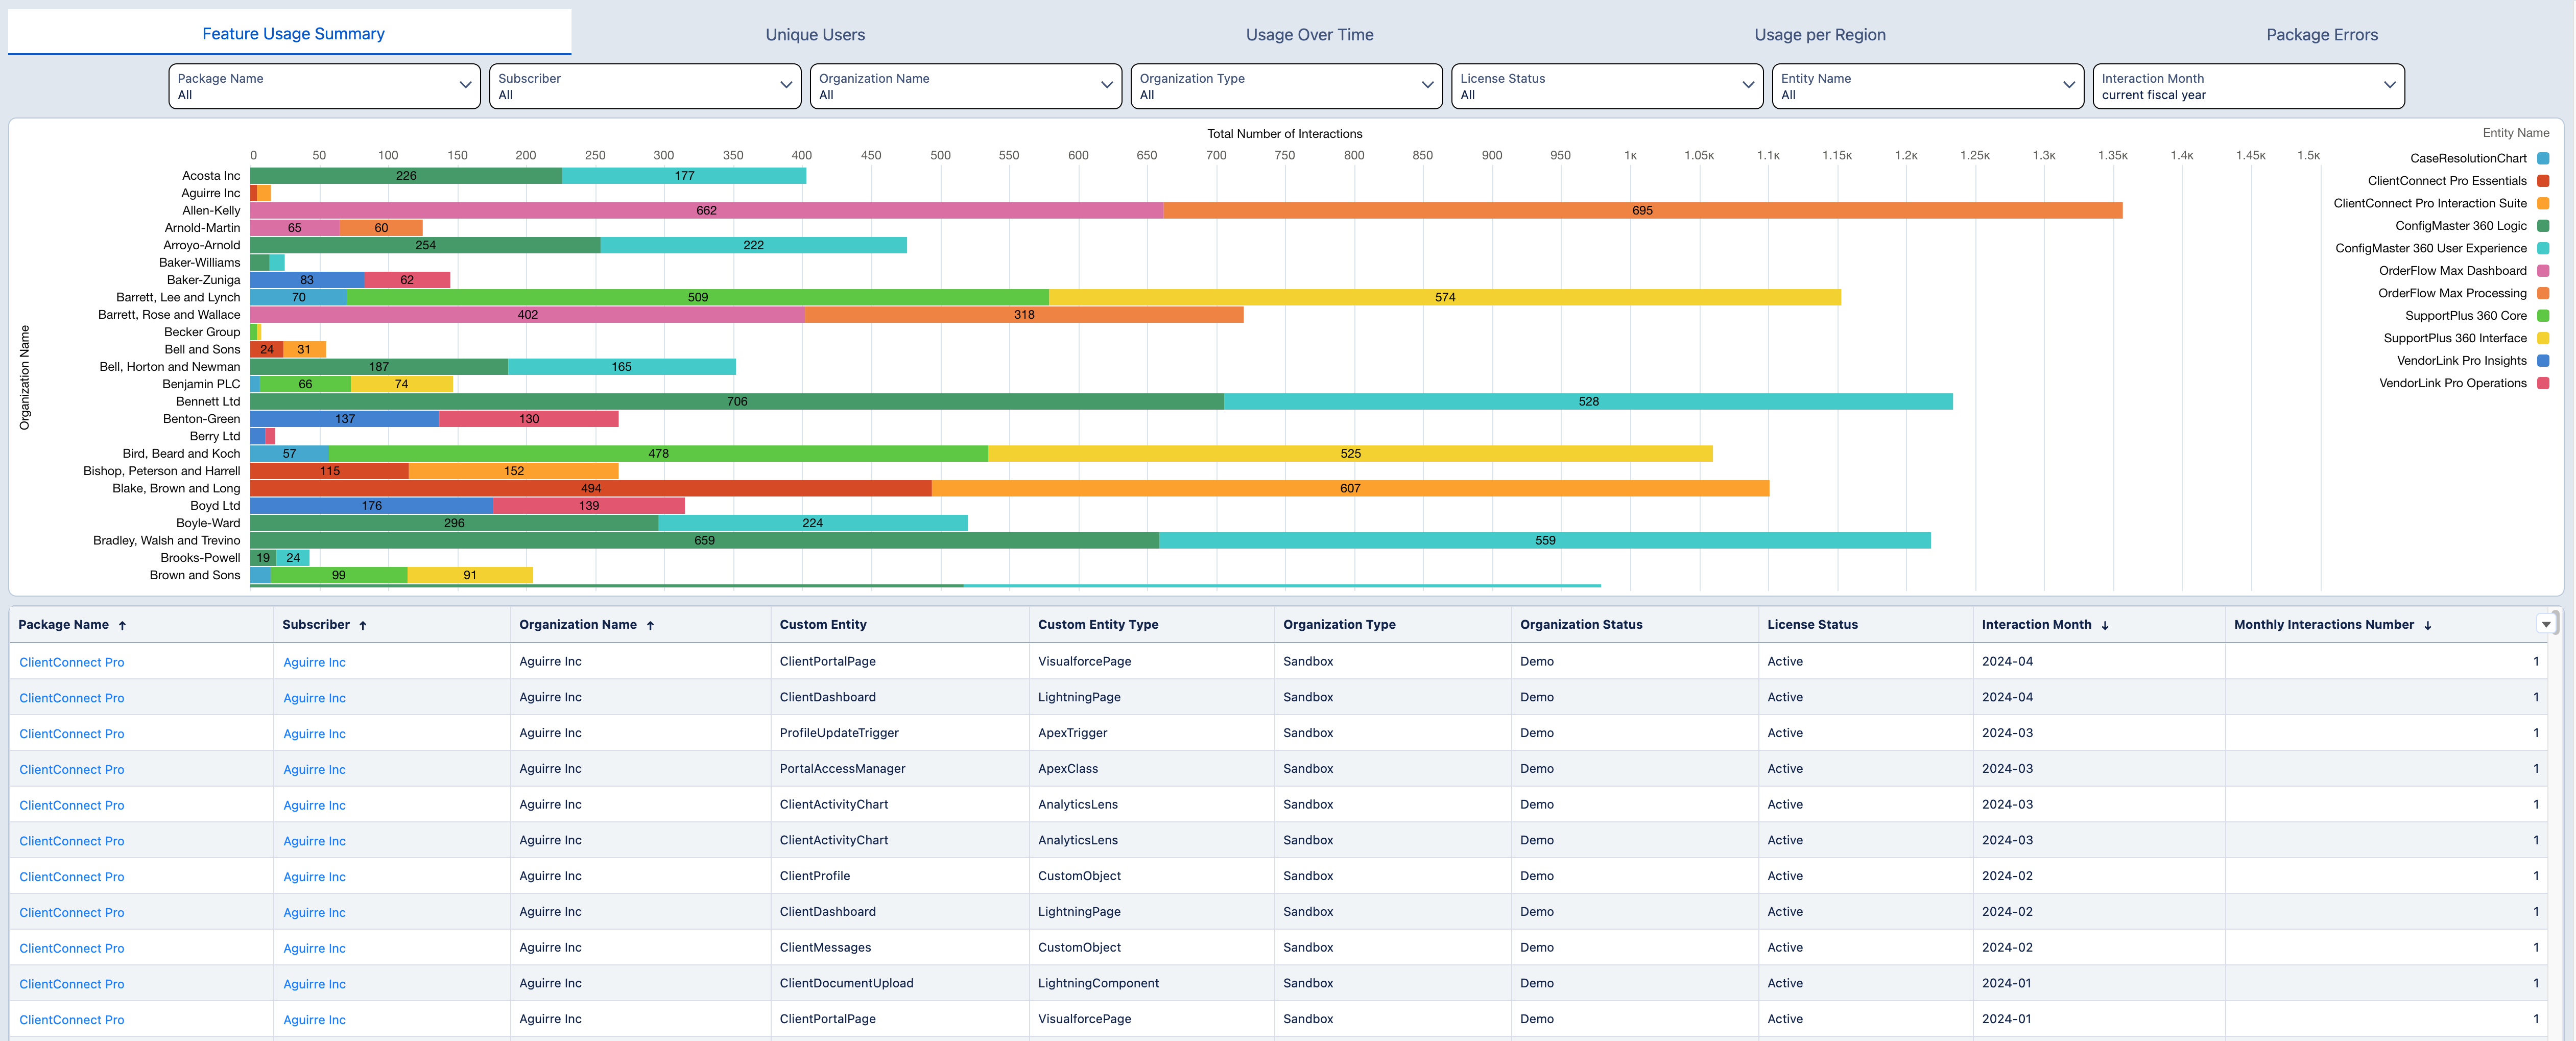Open Aguirre Inc subscriber link in ClientProfile row
This screenshot has width=2576, height=1041.
click(x=314, y=877)
